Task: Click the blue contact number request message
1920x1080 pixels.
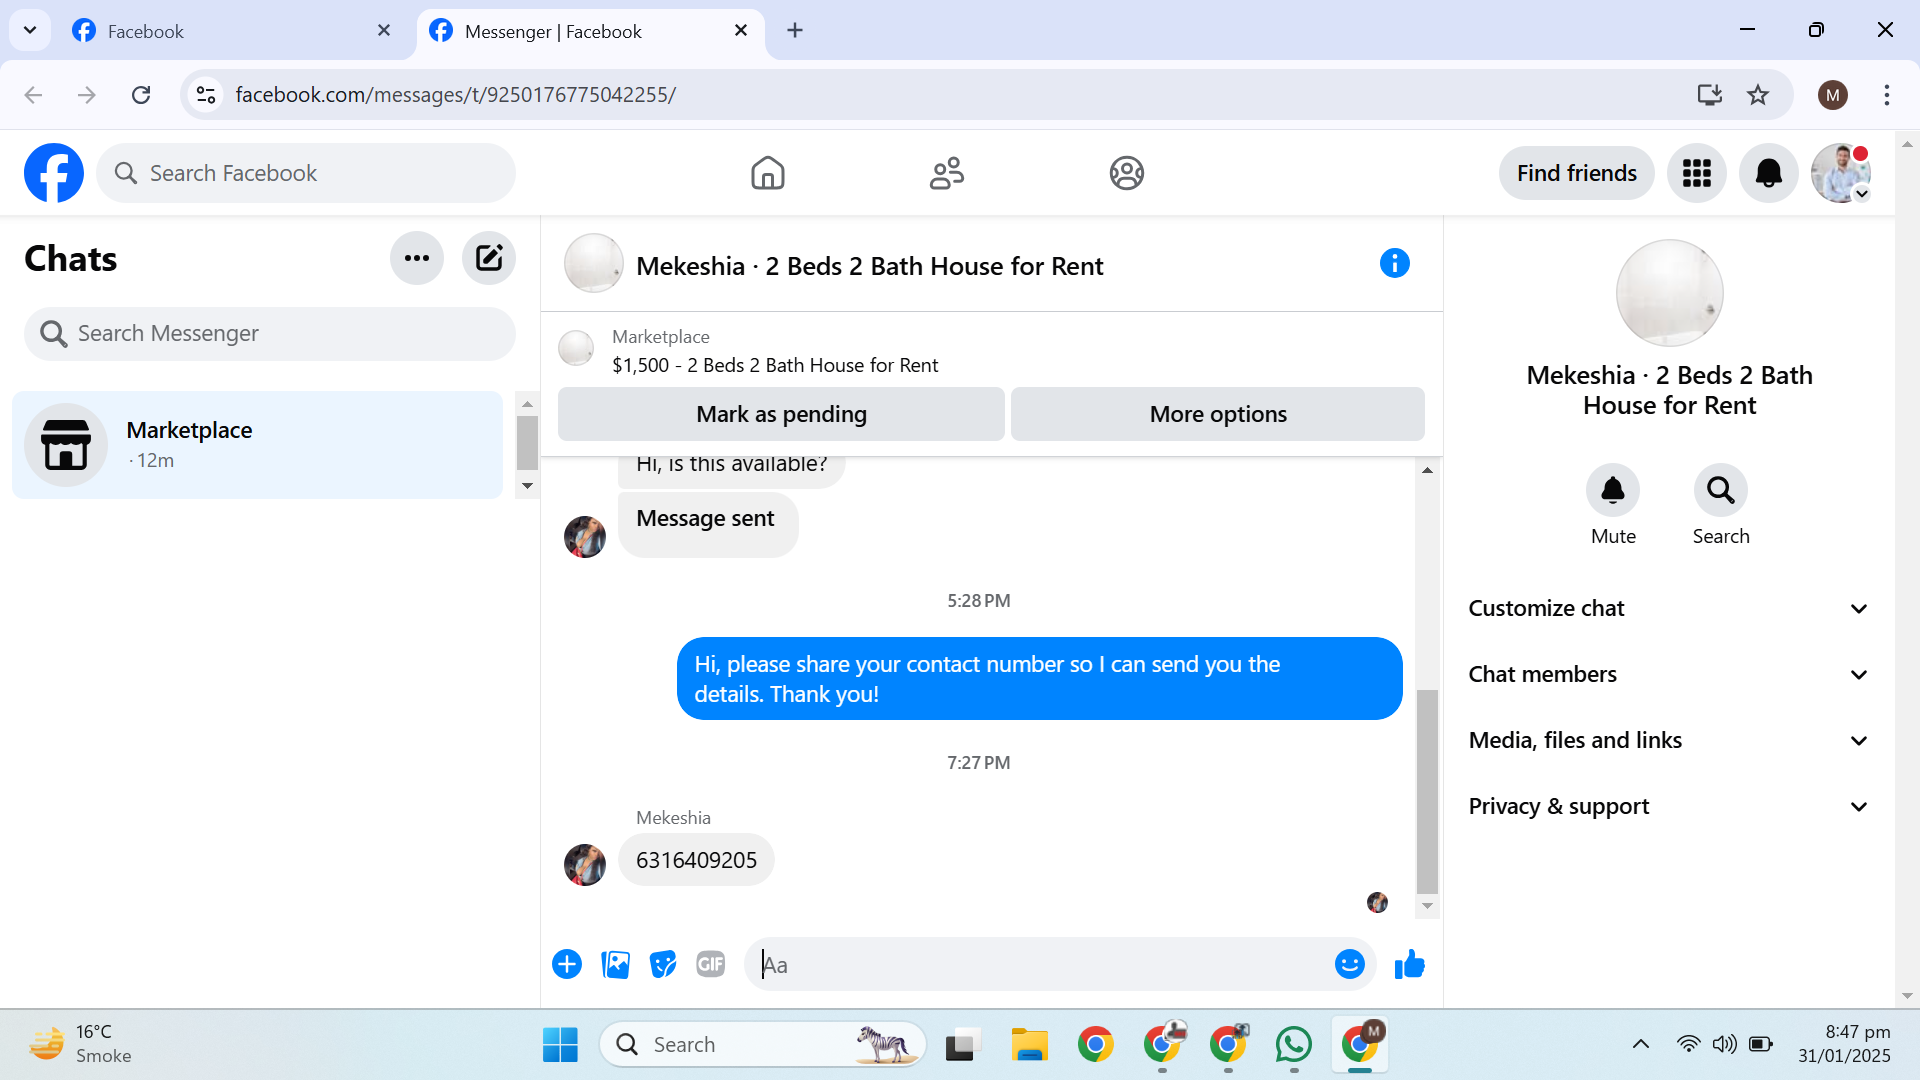Action: click(x=1039, y=679)
